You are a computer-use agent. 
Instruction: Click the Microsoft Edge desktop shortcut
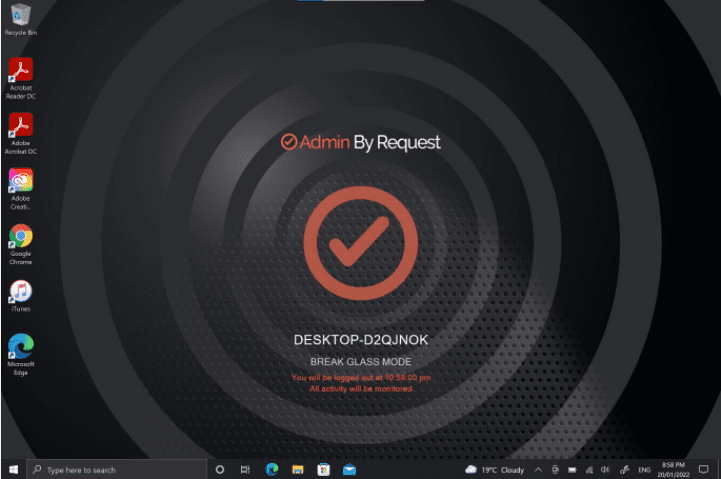click(20, 348)
